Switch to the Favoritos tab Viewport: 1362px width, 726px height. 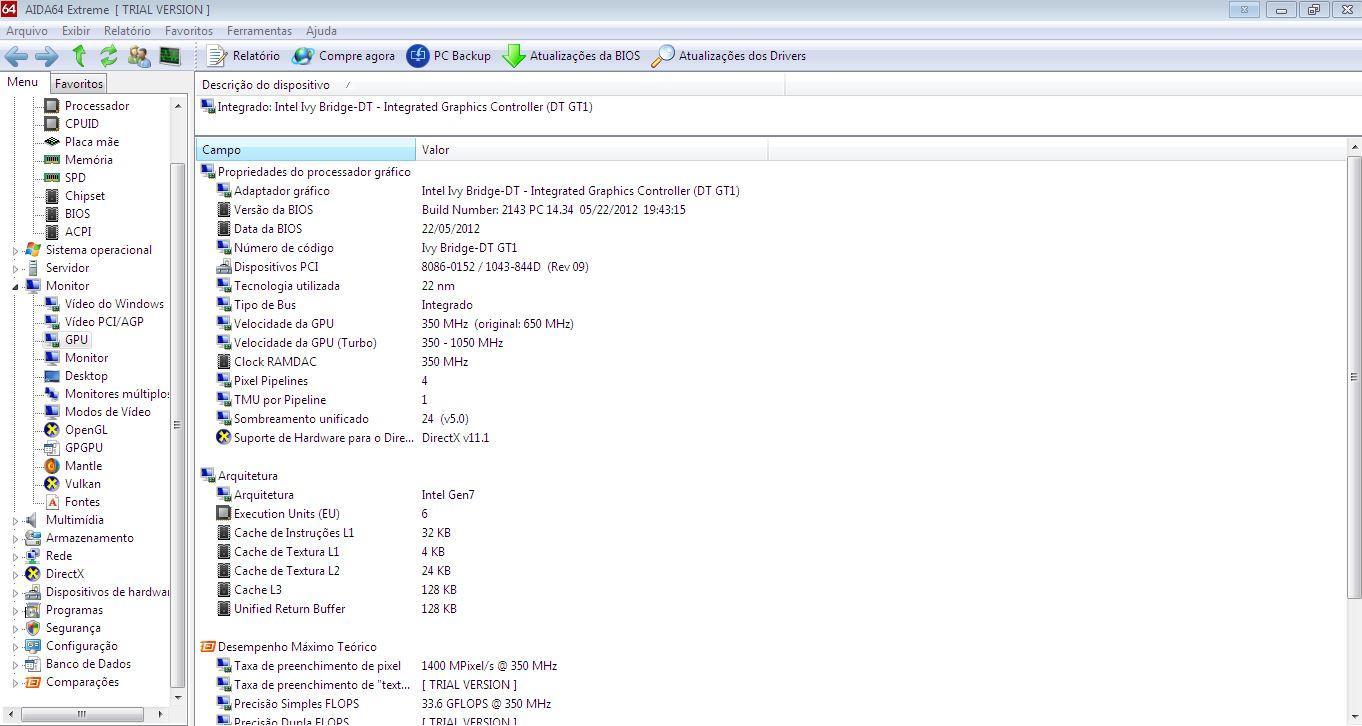coord(78,84)
